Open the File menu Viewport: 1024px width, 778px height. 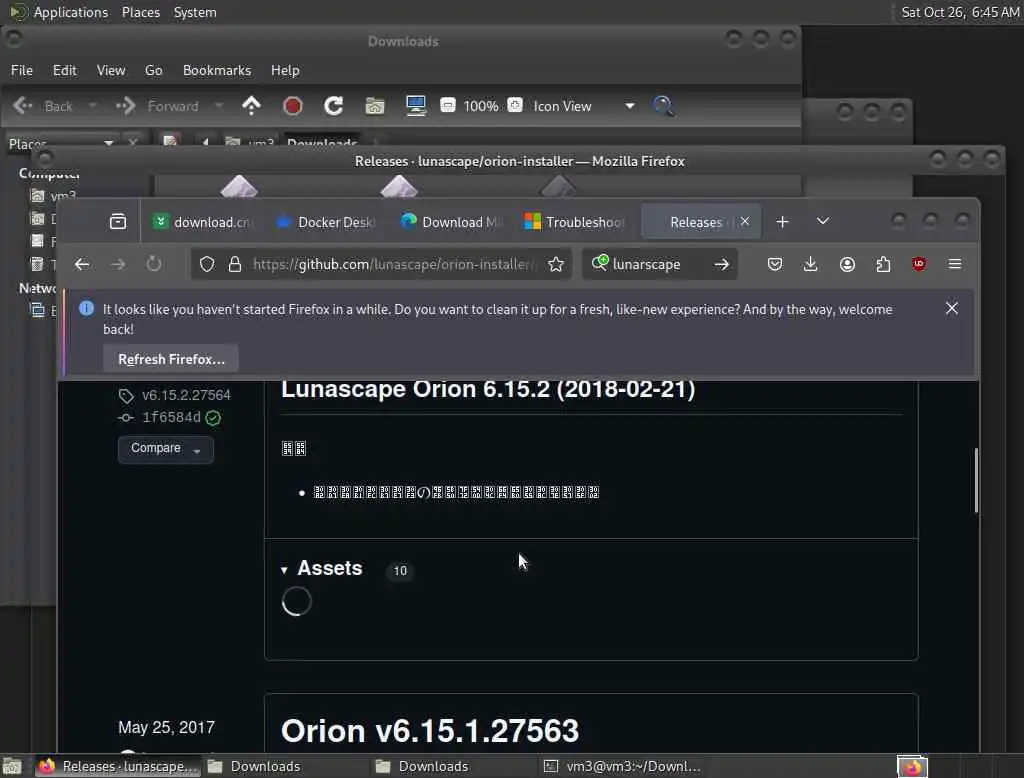point(22,70)
